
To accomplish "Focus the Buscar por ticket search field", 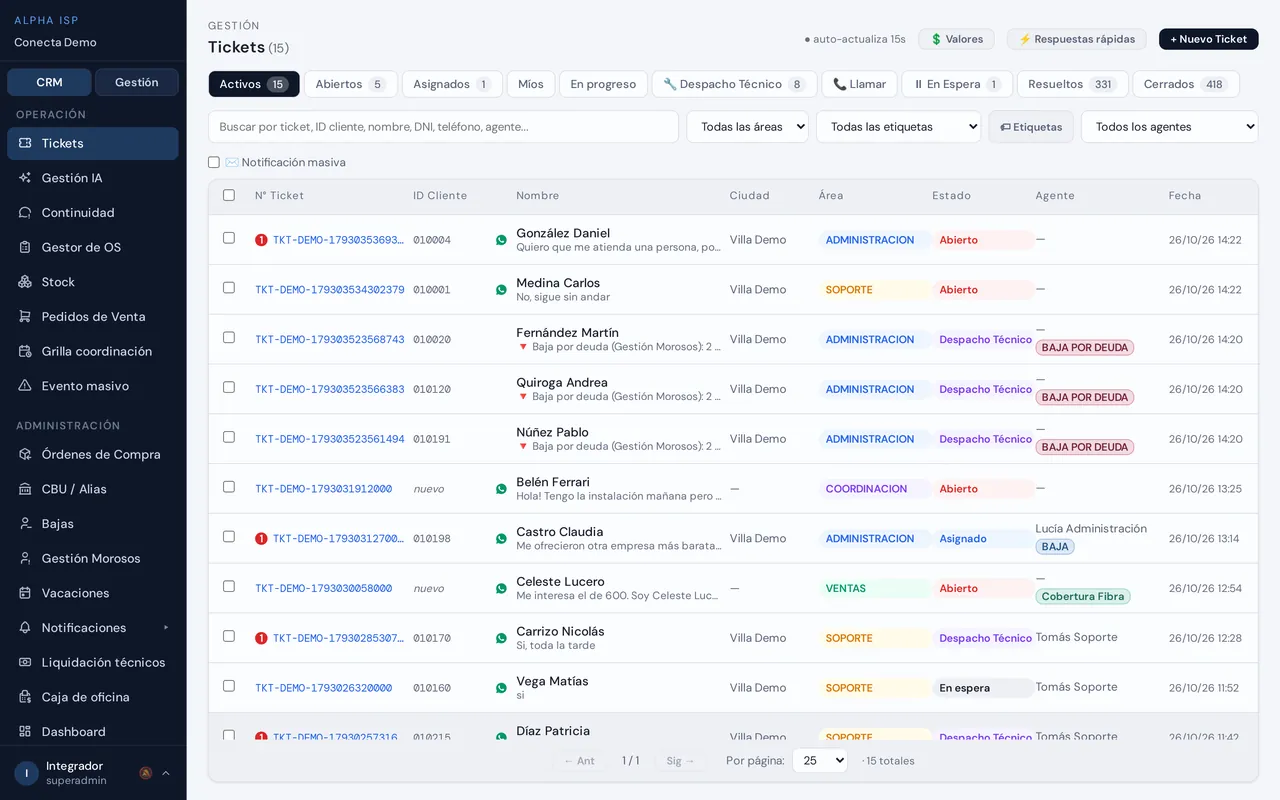I will point(443,127).
